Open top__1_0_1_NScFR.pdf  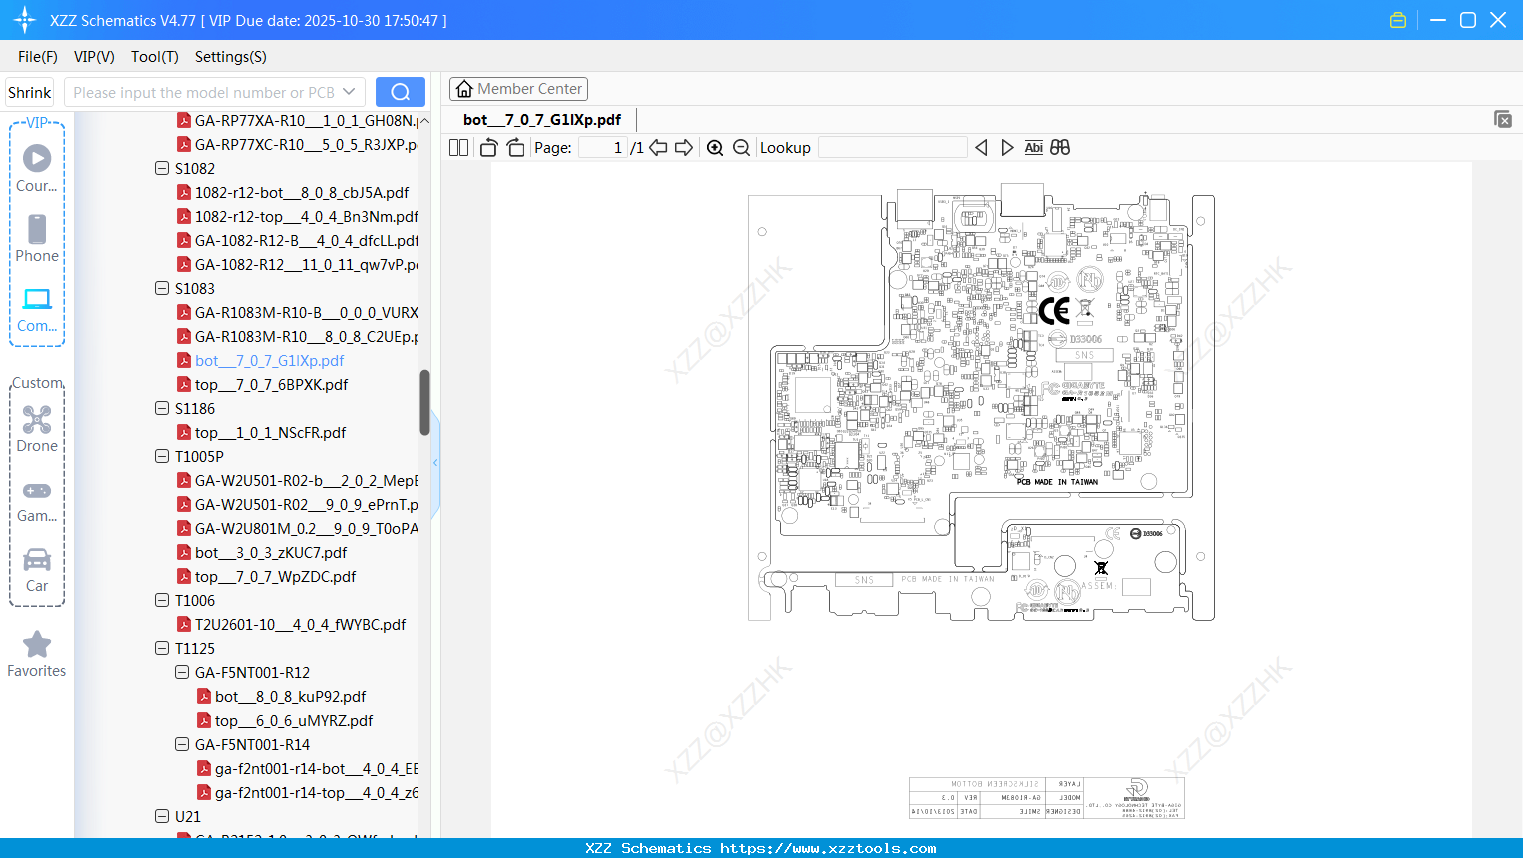270,432
